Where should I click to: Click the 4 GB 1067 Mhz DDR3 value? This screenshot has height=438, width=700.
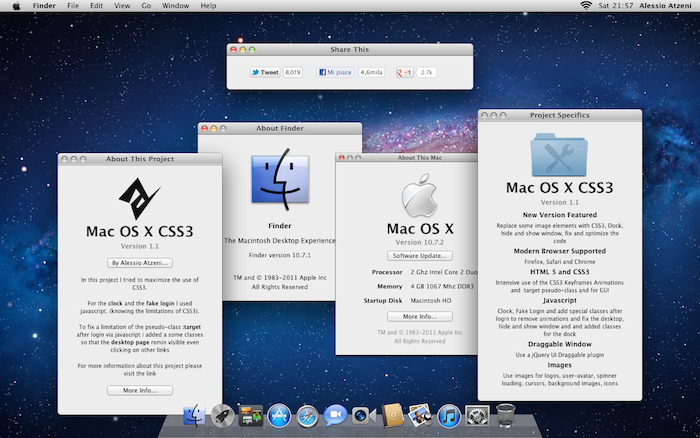442,286
